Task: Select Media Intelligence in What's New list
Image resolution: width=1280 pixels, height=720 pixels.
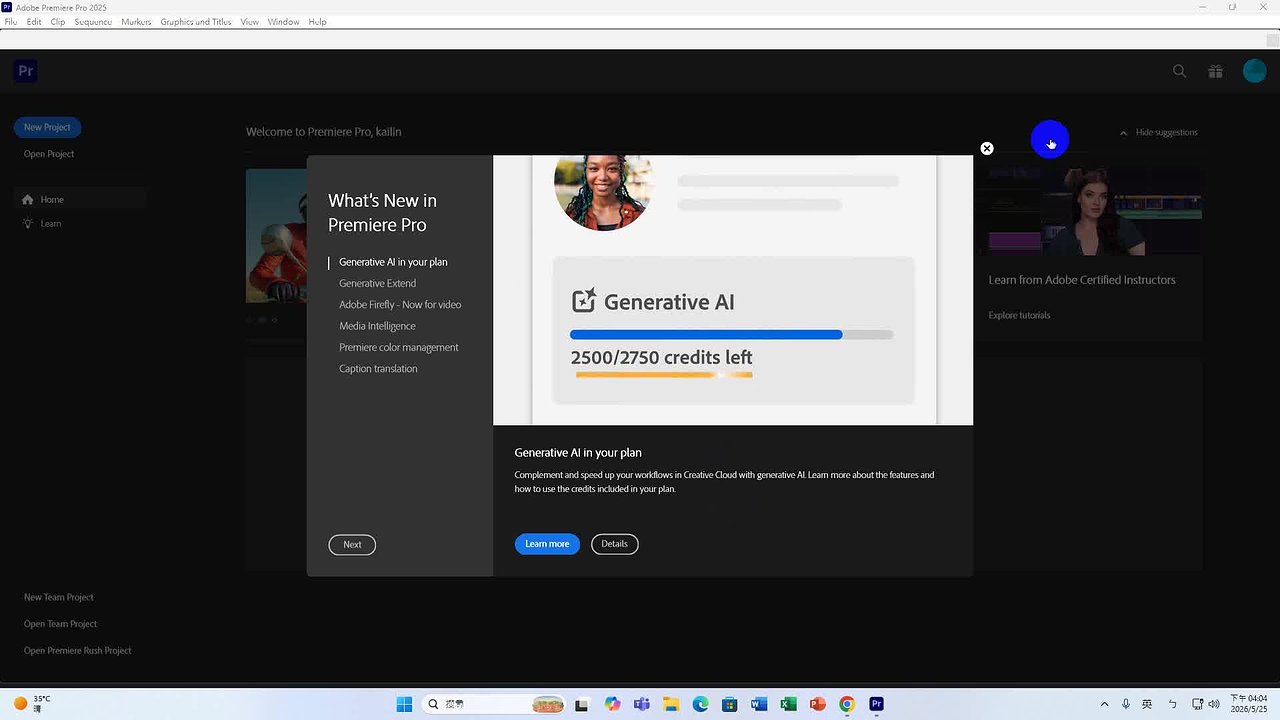Action: pos(377,326)
